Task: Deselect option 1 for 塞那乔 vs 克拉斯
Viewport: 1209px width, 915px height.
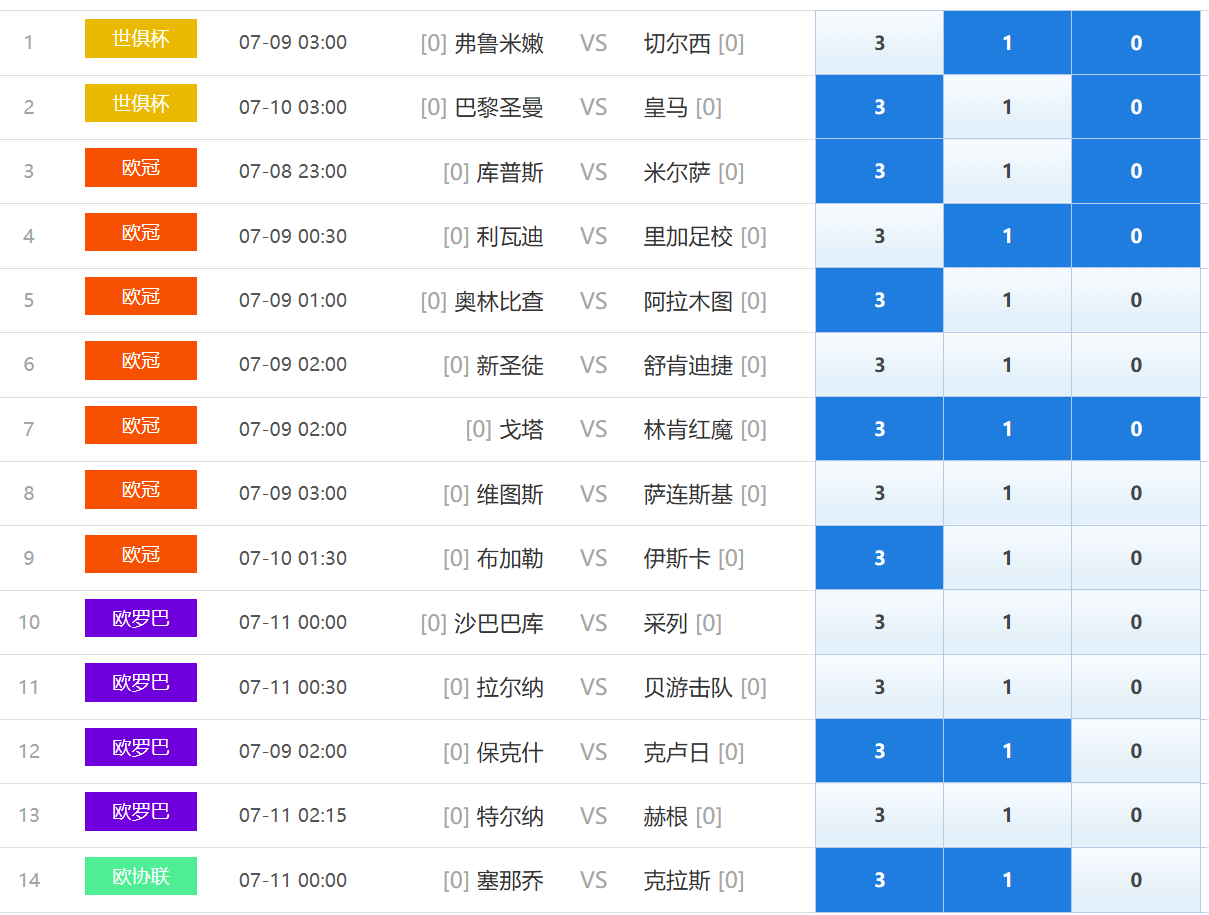Action: 1007,880
